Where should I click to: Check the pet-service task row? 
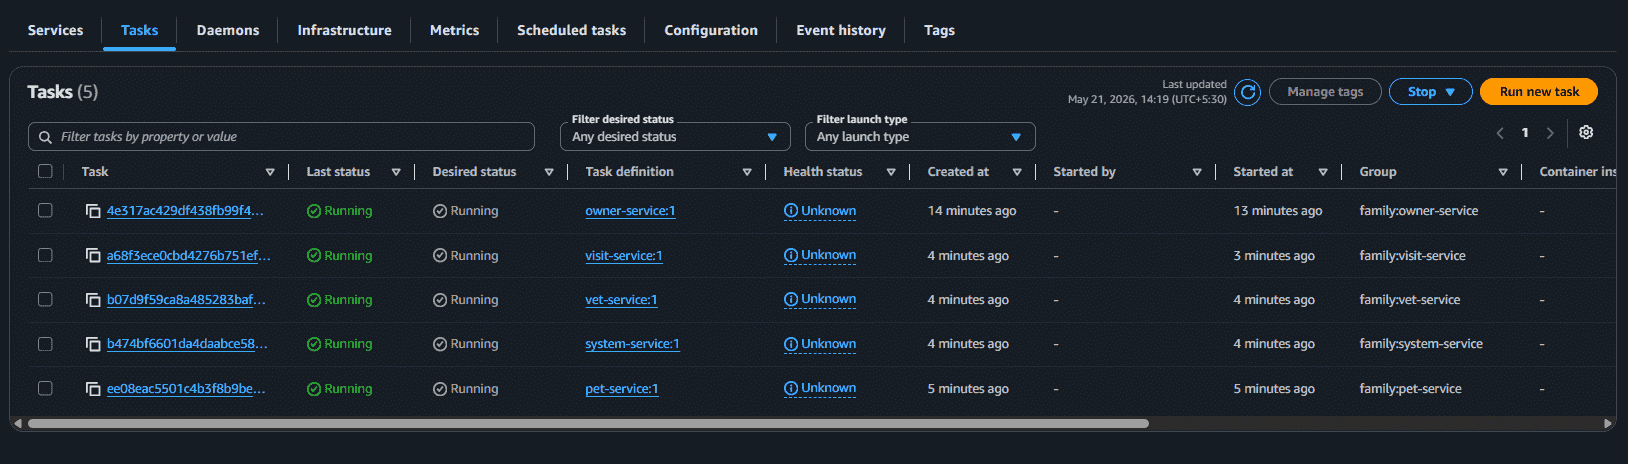tap(45, 388)
